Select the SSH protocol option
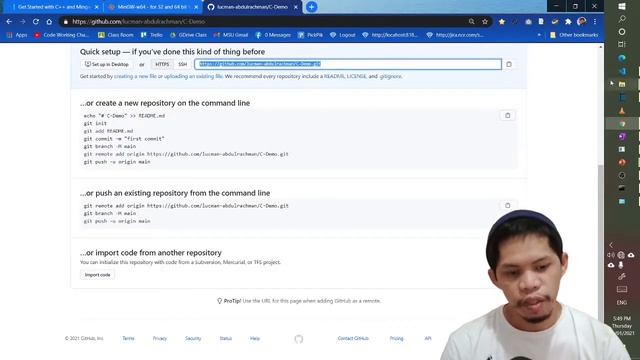The image size is (640, 360). 182,64
